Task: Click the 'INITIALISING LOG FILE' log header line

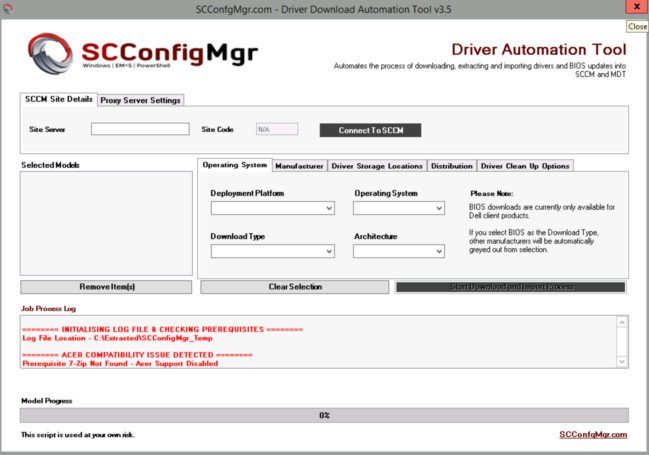Action: [162, 329]
